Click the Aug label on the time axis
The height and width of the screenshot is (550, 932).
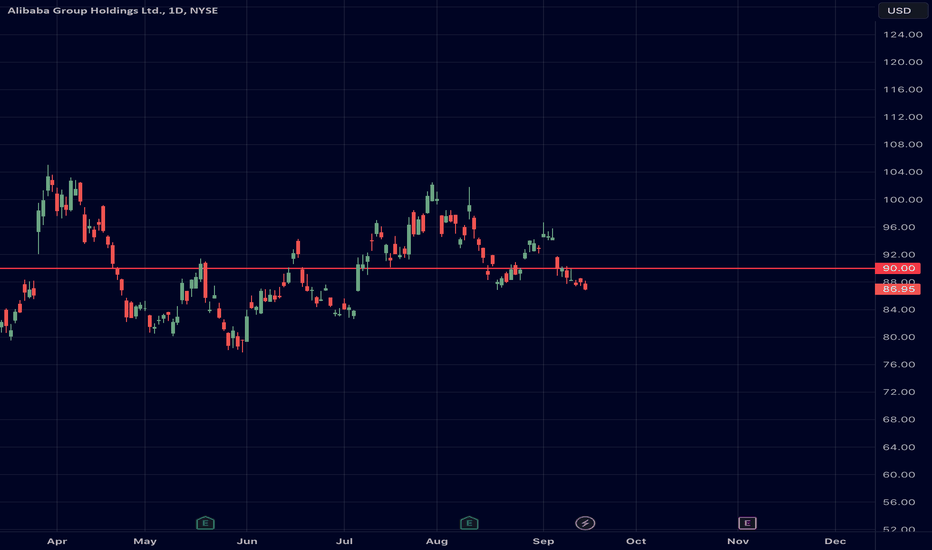(x=437, y=541)
